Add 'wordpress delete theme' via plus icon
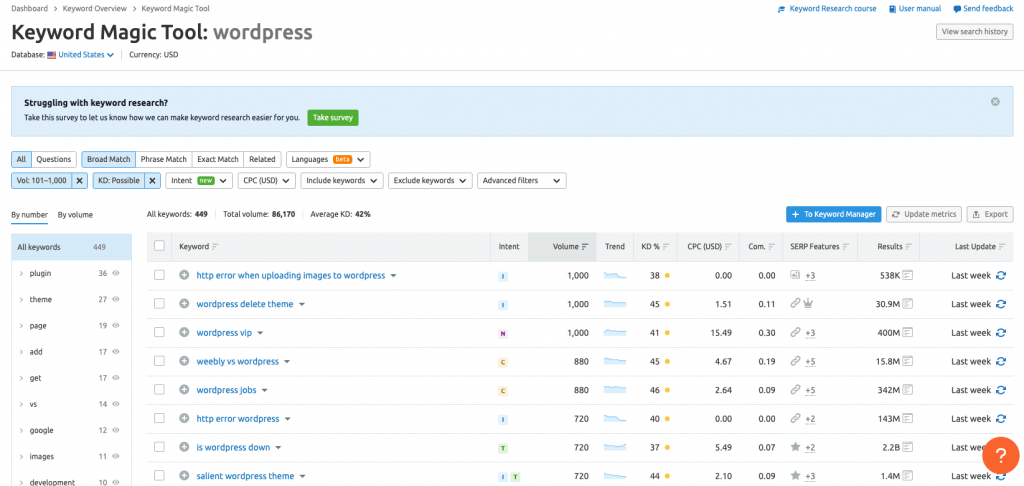Viewport: 1024px width, 486px height. pos(184,304)
